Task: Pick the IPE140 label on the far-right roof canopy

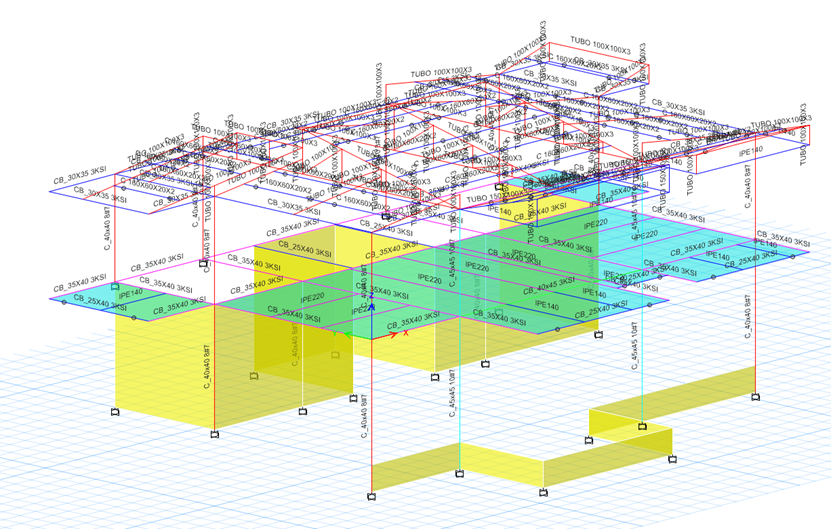Action: (x=752, y=152)
